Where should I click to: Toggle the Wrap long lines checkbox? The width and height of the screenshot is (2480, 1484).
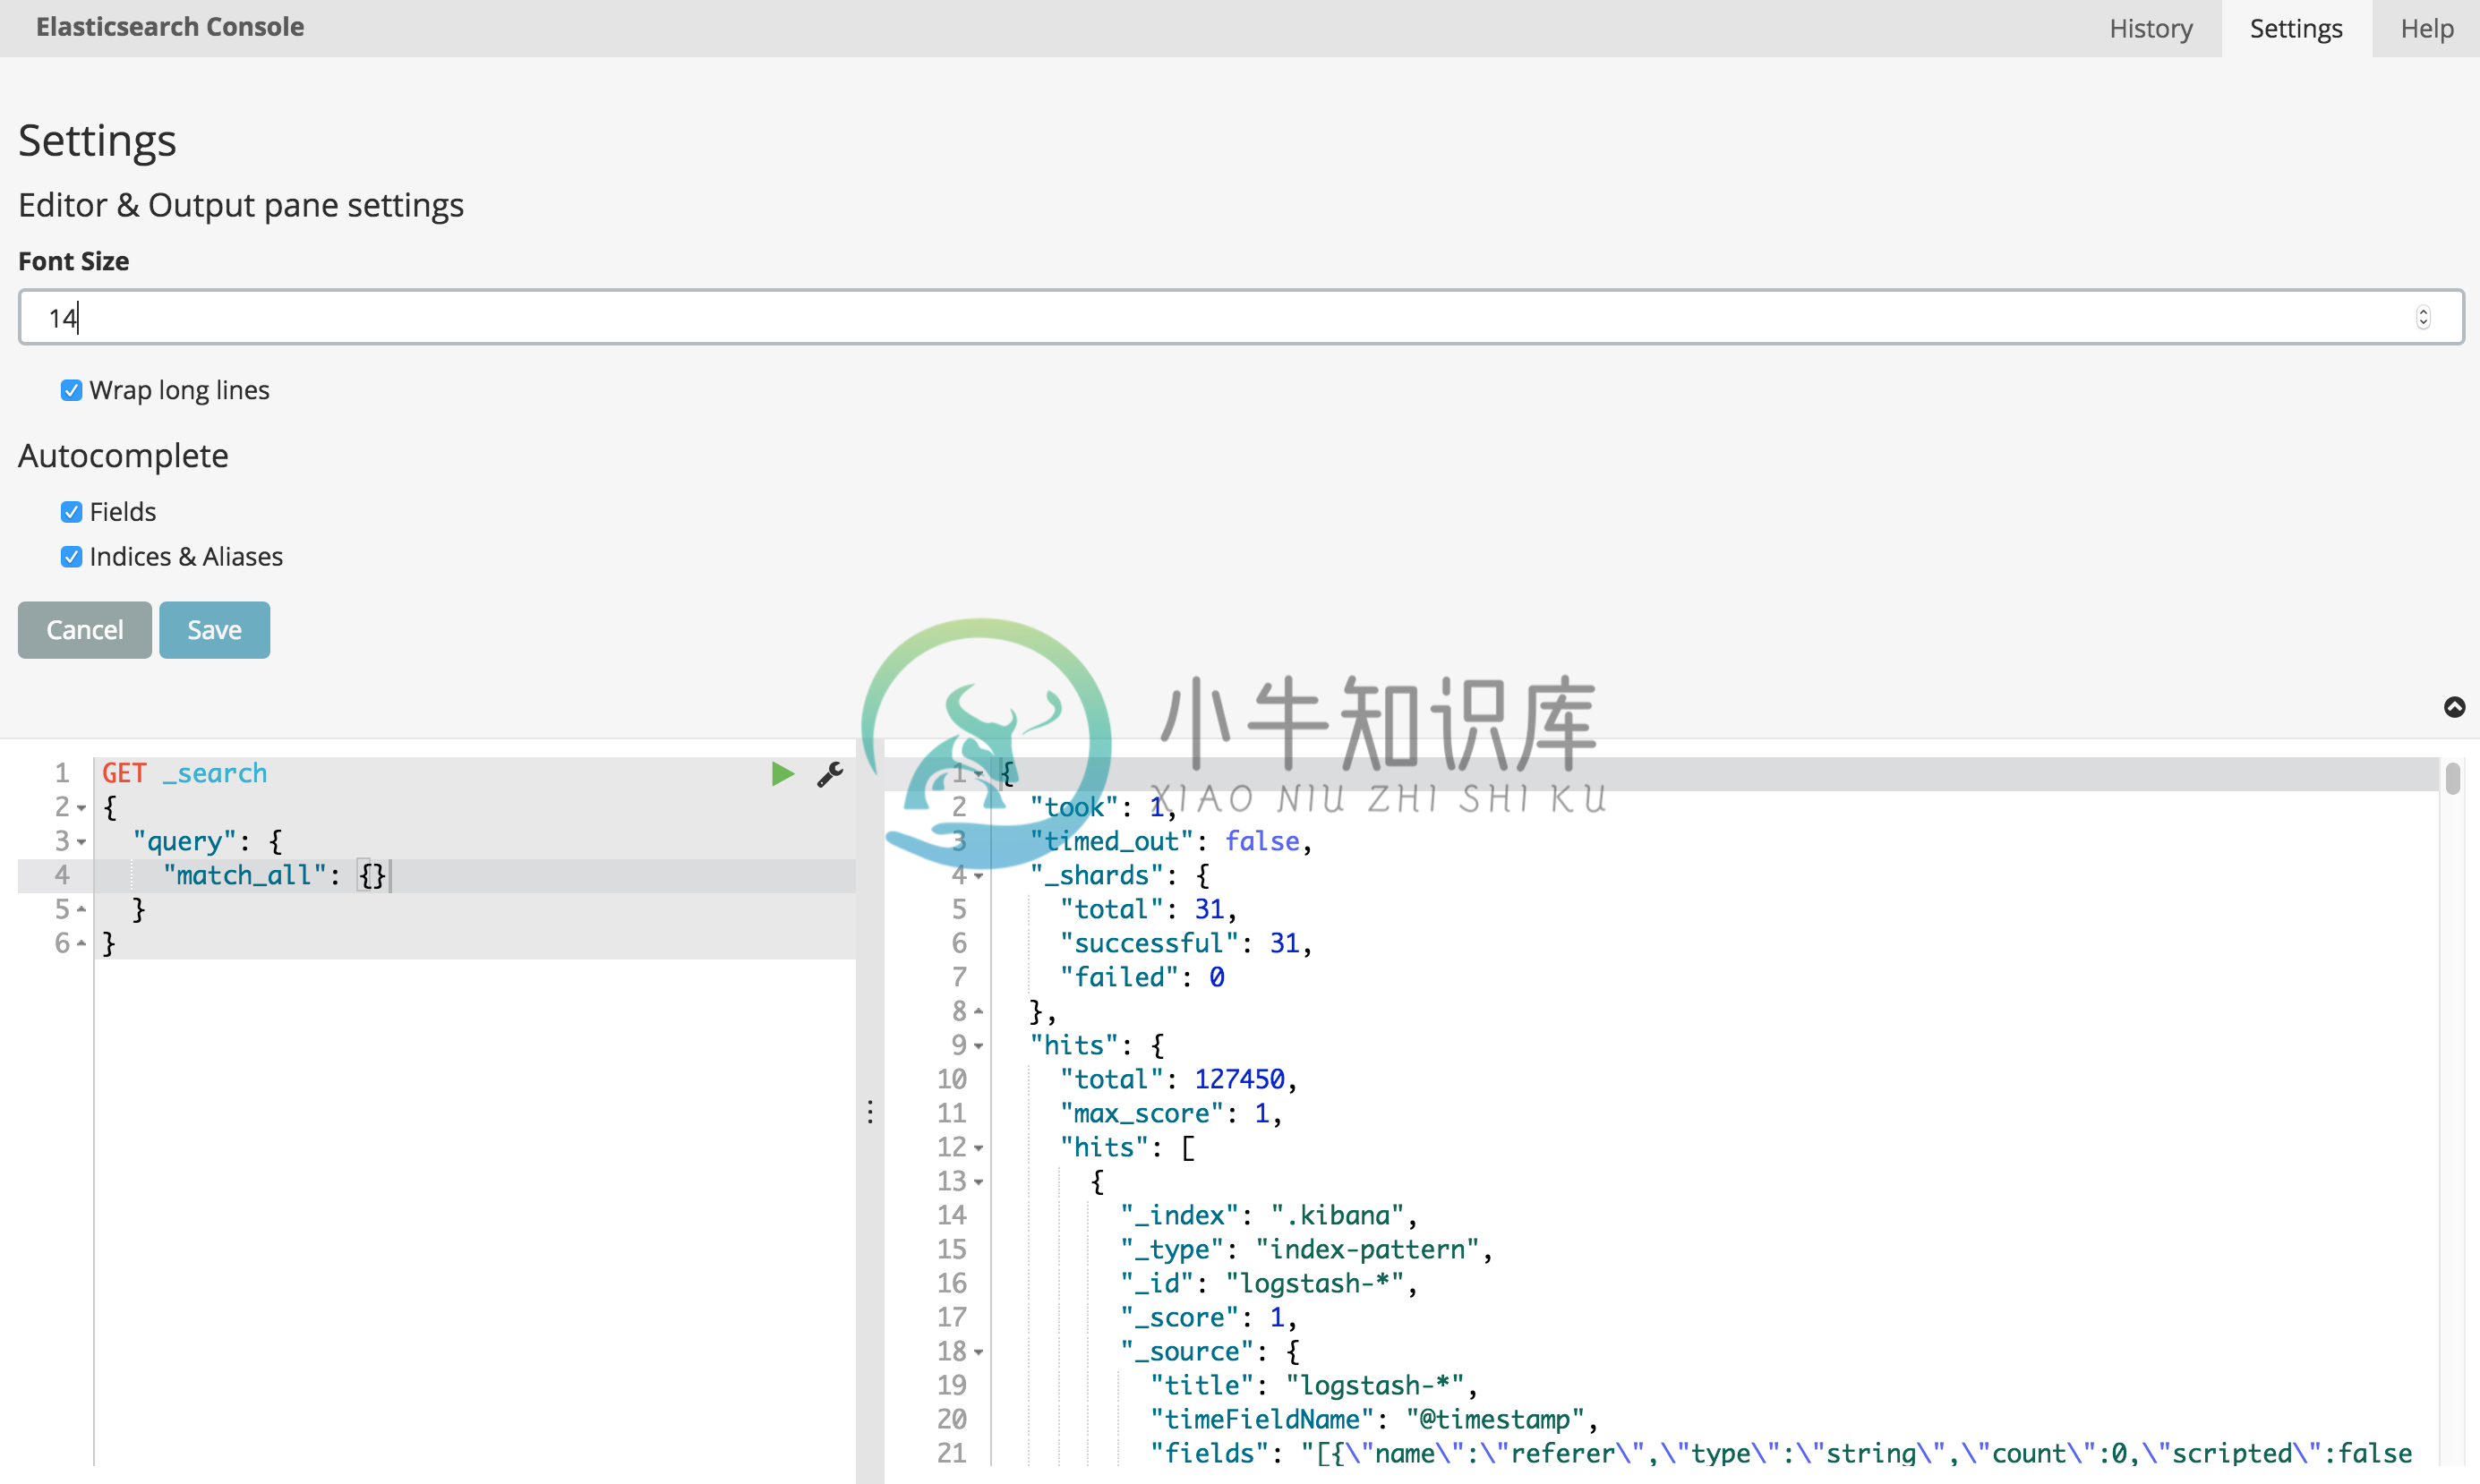71,387
